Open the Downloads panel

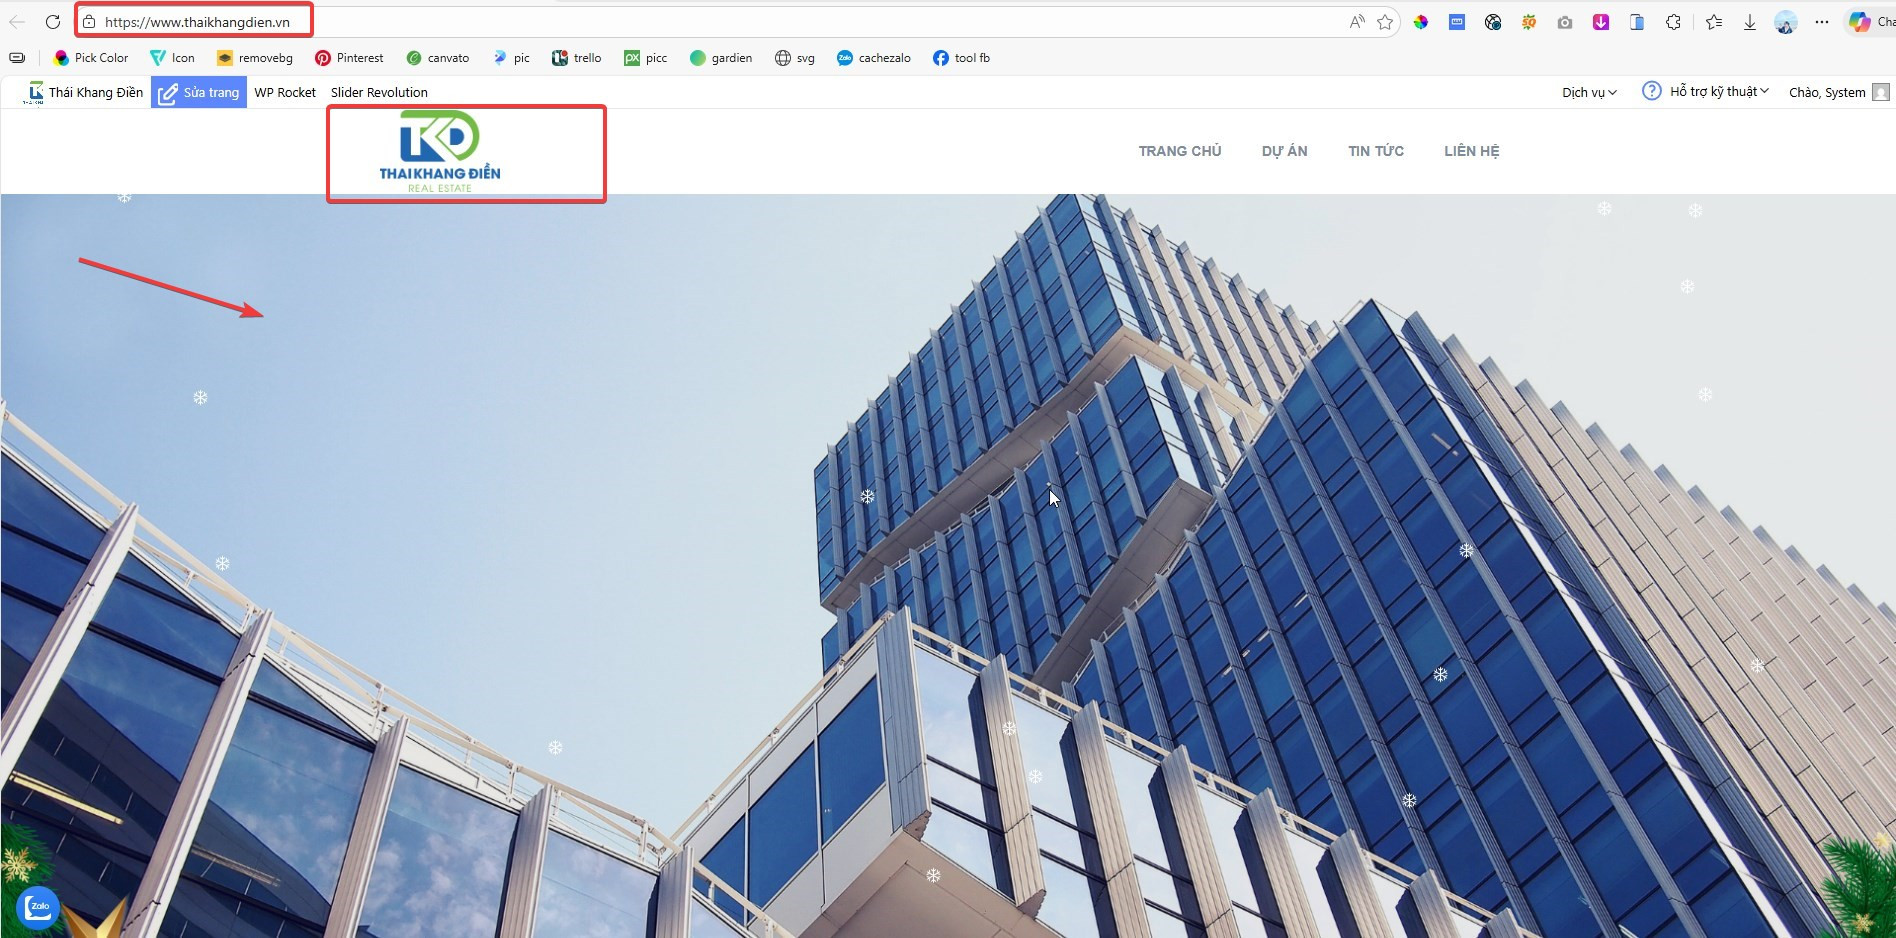1750,22
